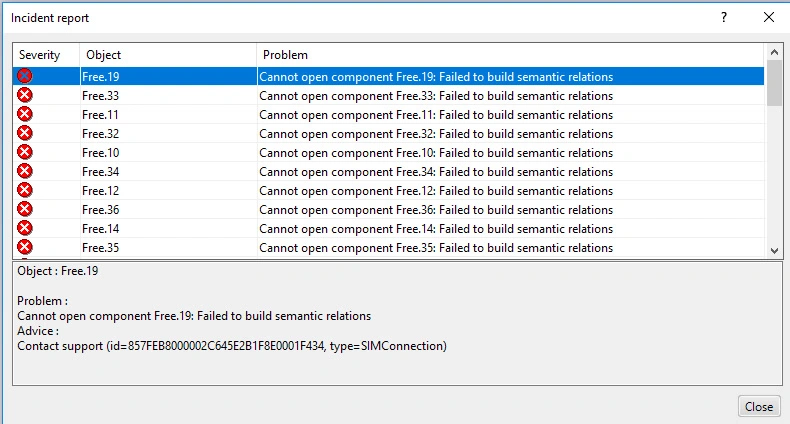Click the question mark help button

724,18
